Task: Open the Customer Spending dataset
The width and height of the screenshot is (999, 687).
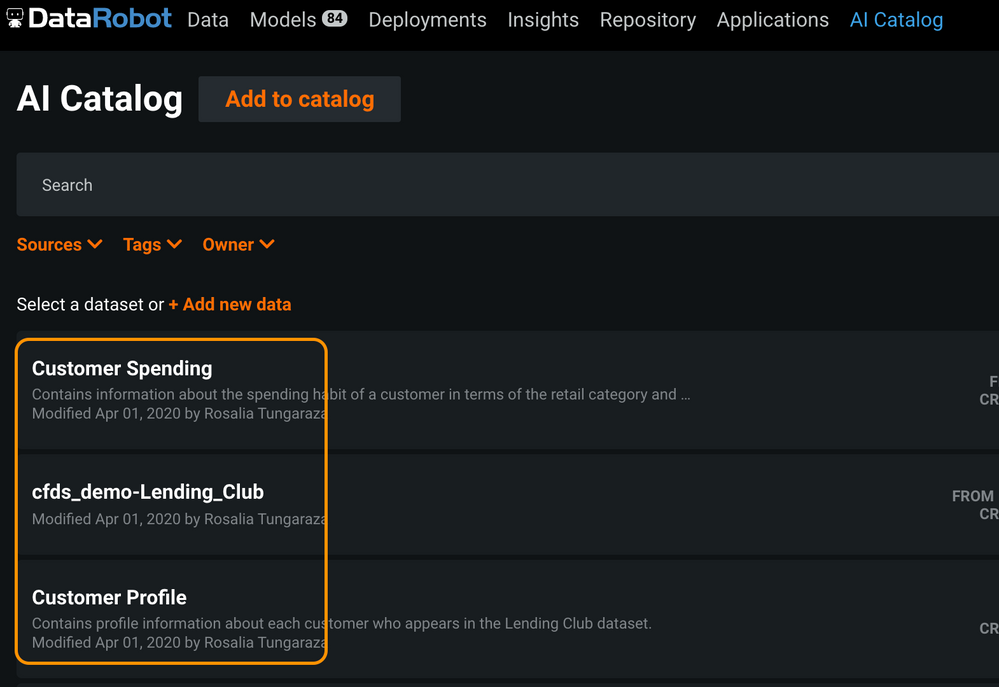Action: coord(122,368)
